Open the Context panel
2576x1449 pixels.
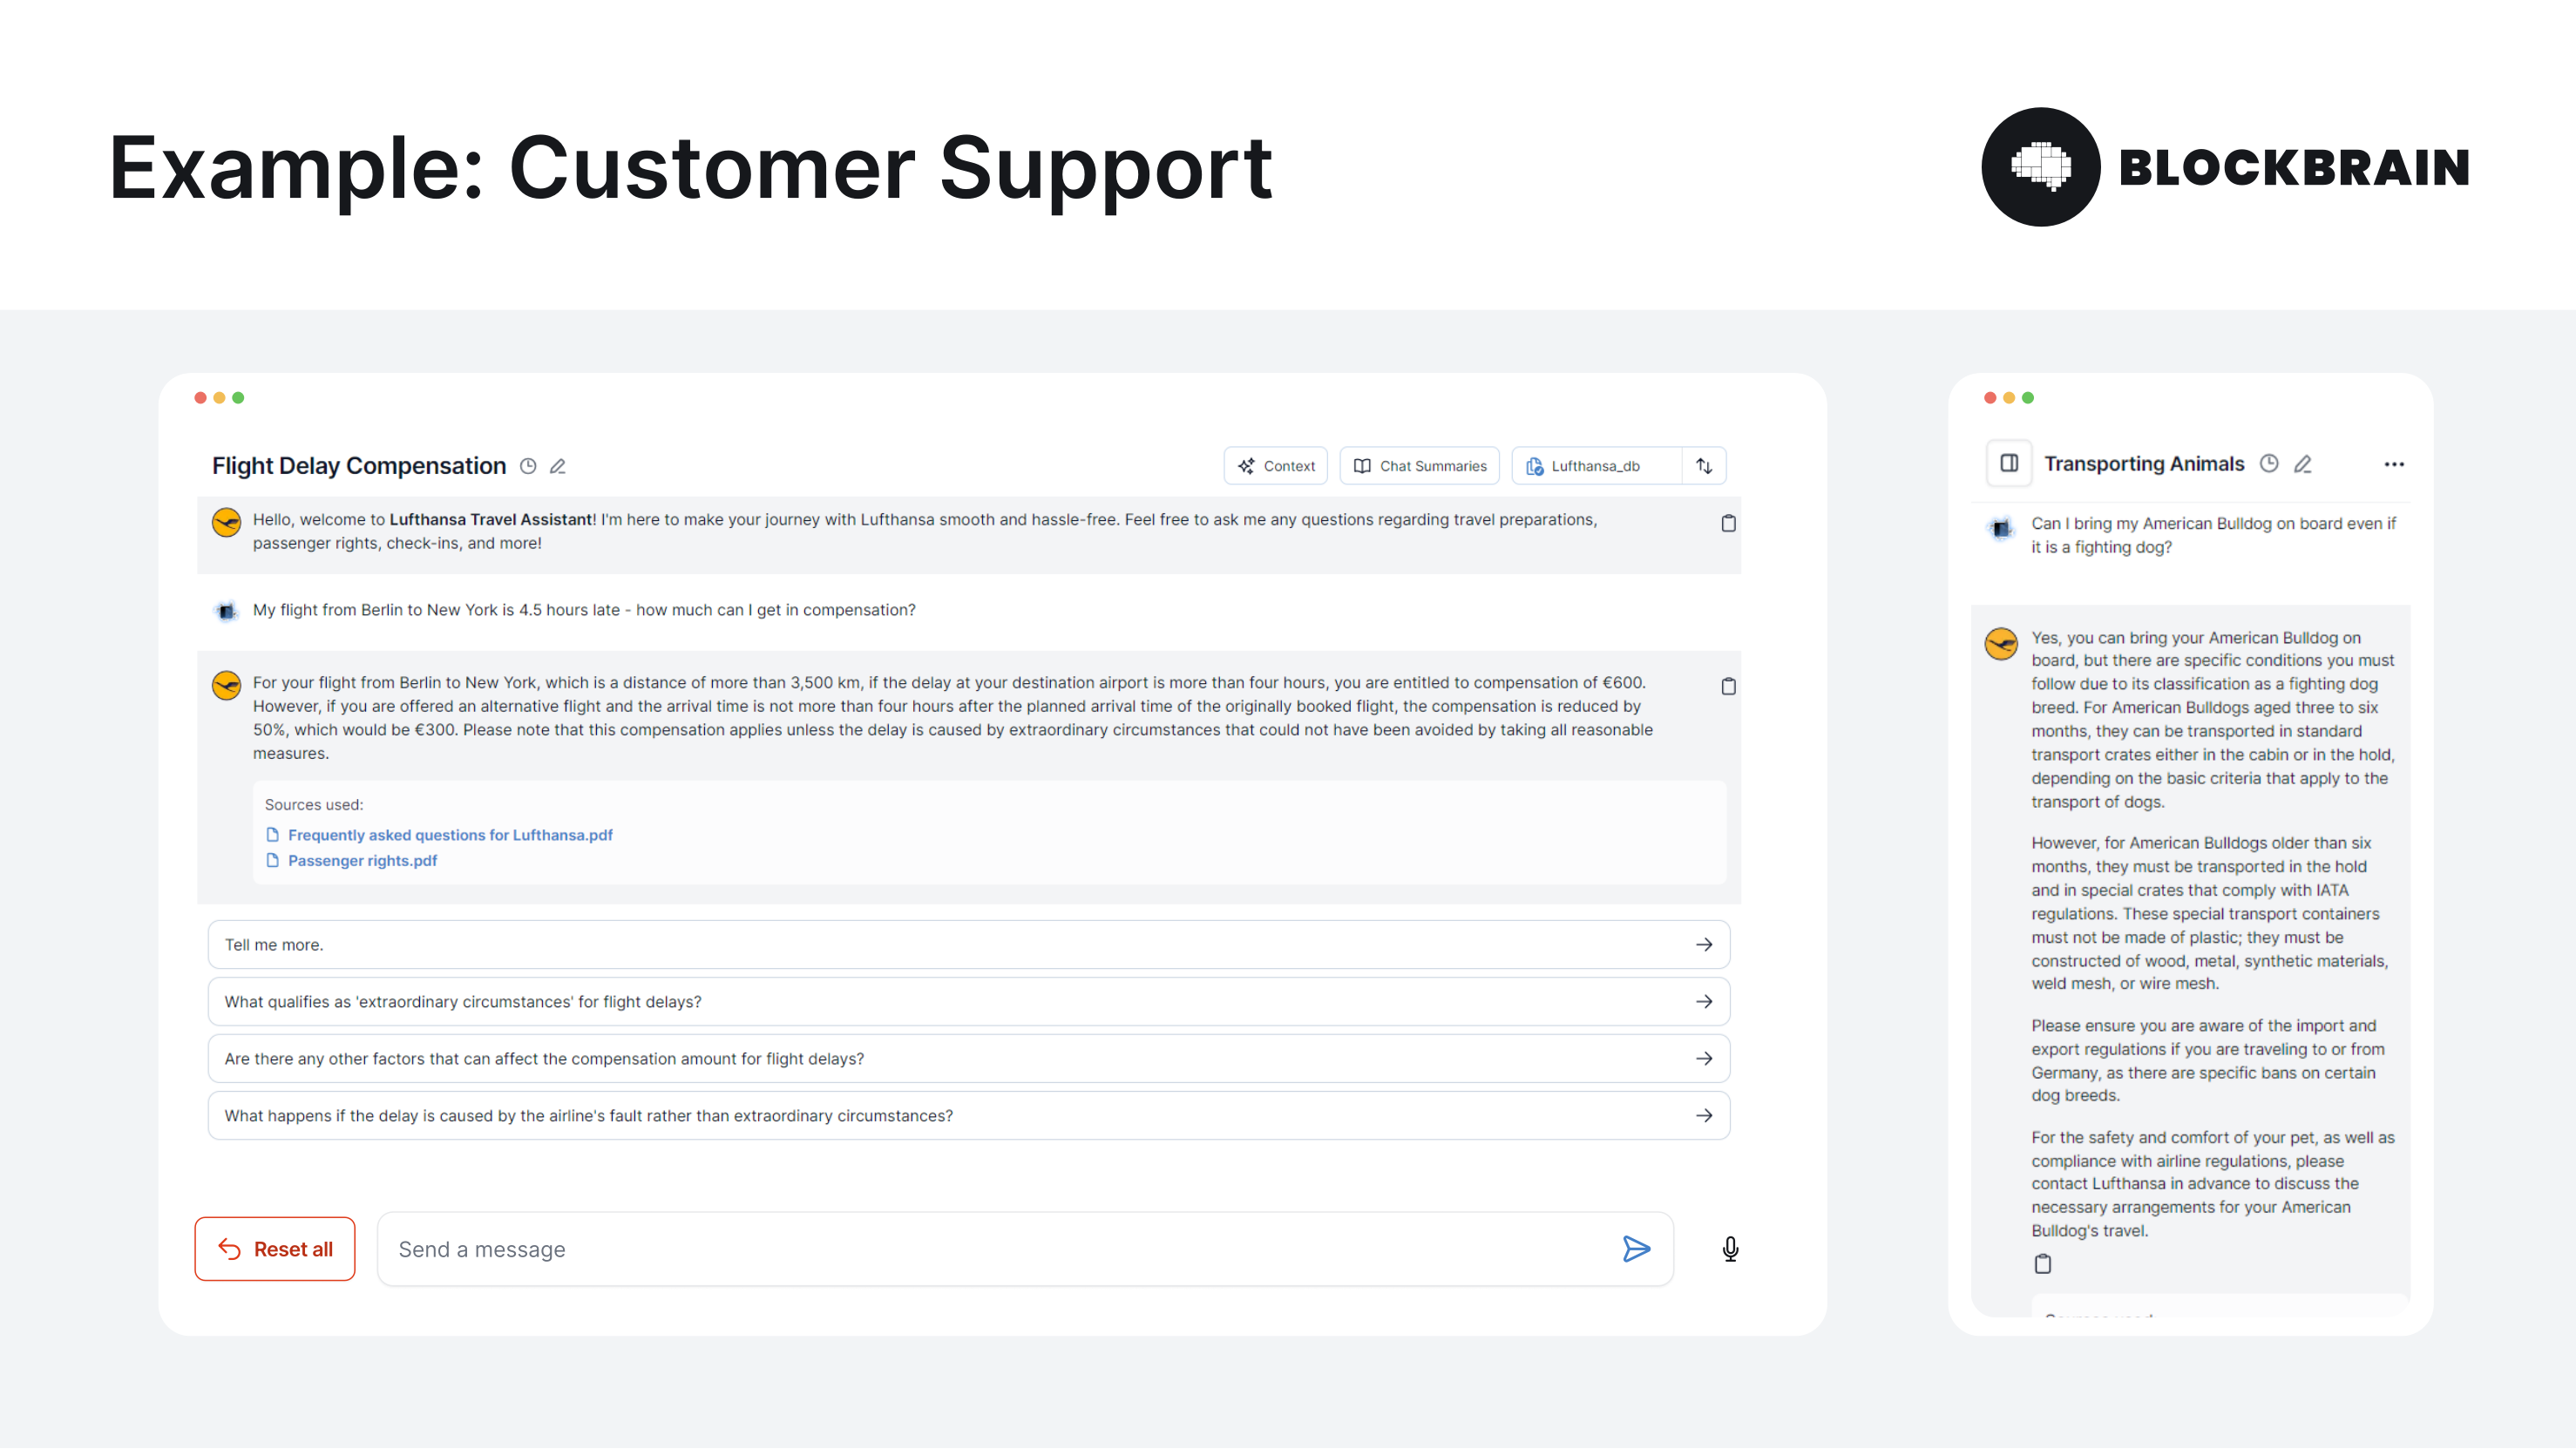point(1276,466)
